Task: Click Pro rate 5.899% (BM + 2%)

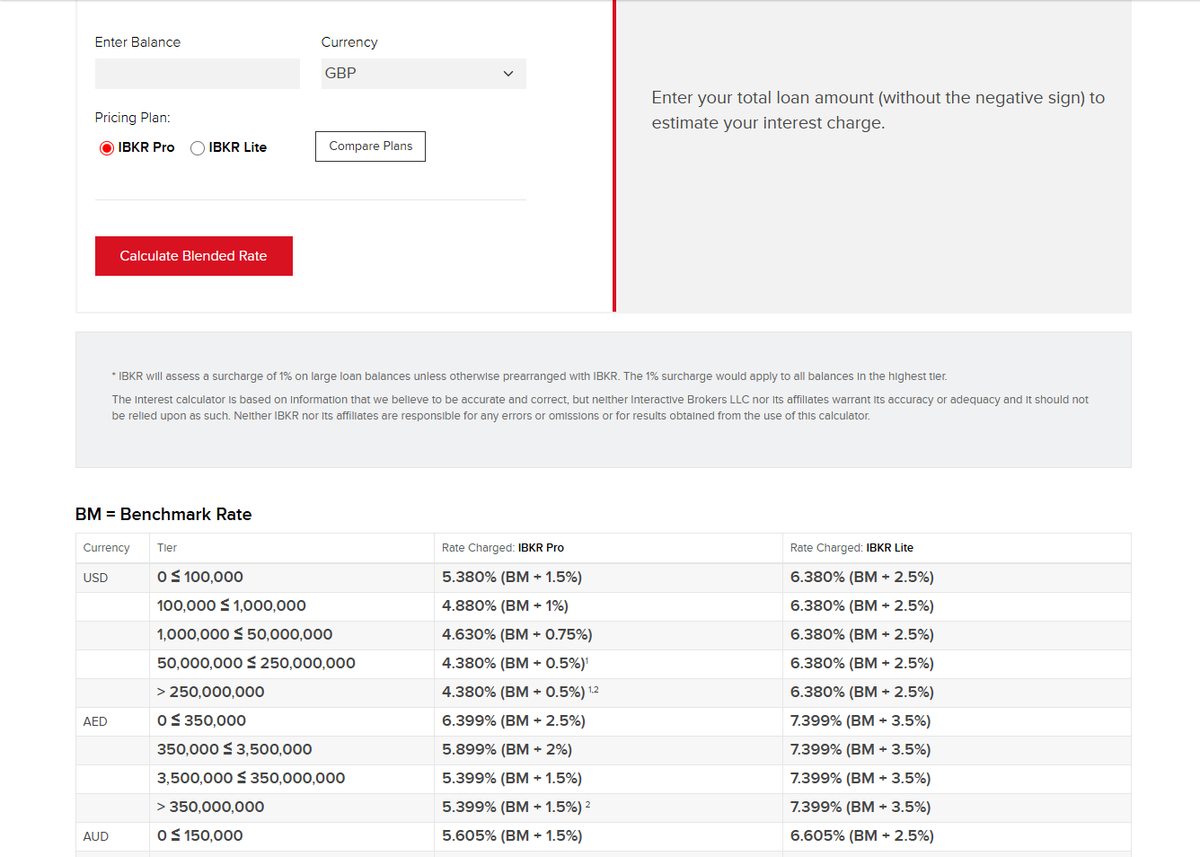Action: pyautogui.click(x=506, y=750)
